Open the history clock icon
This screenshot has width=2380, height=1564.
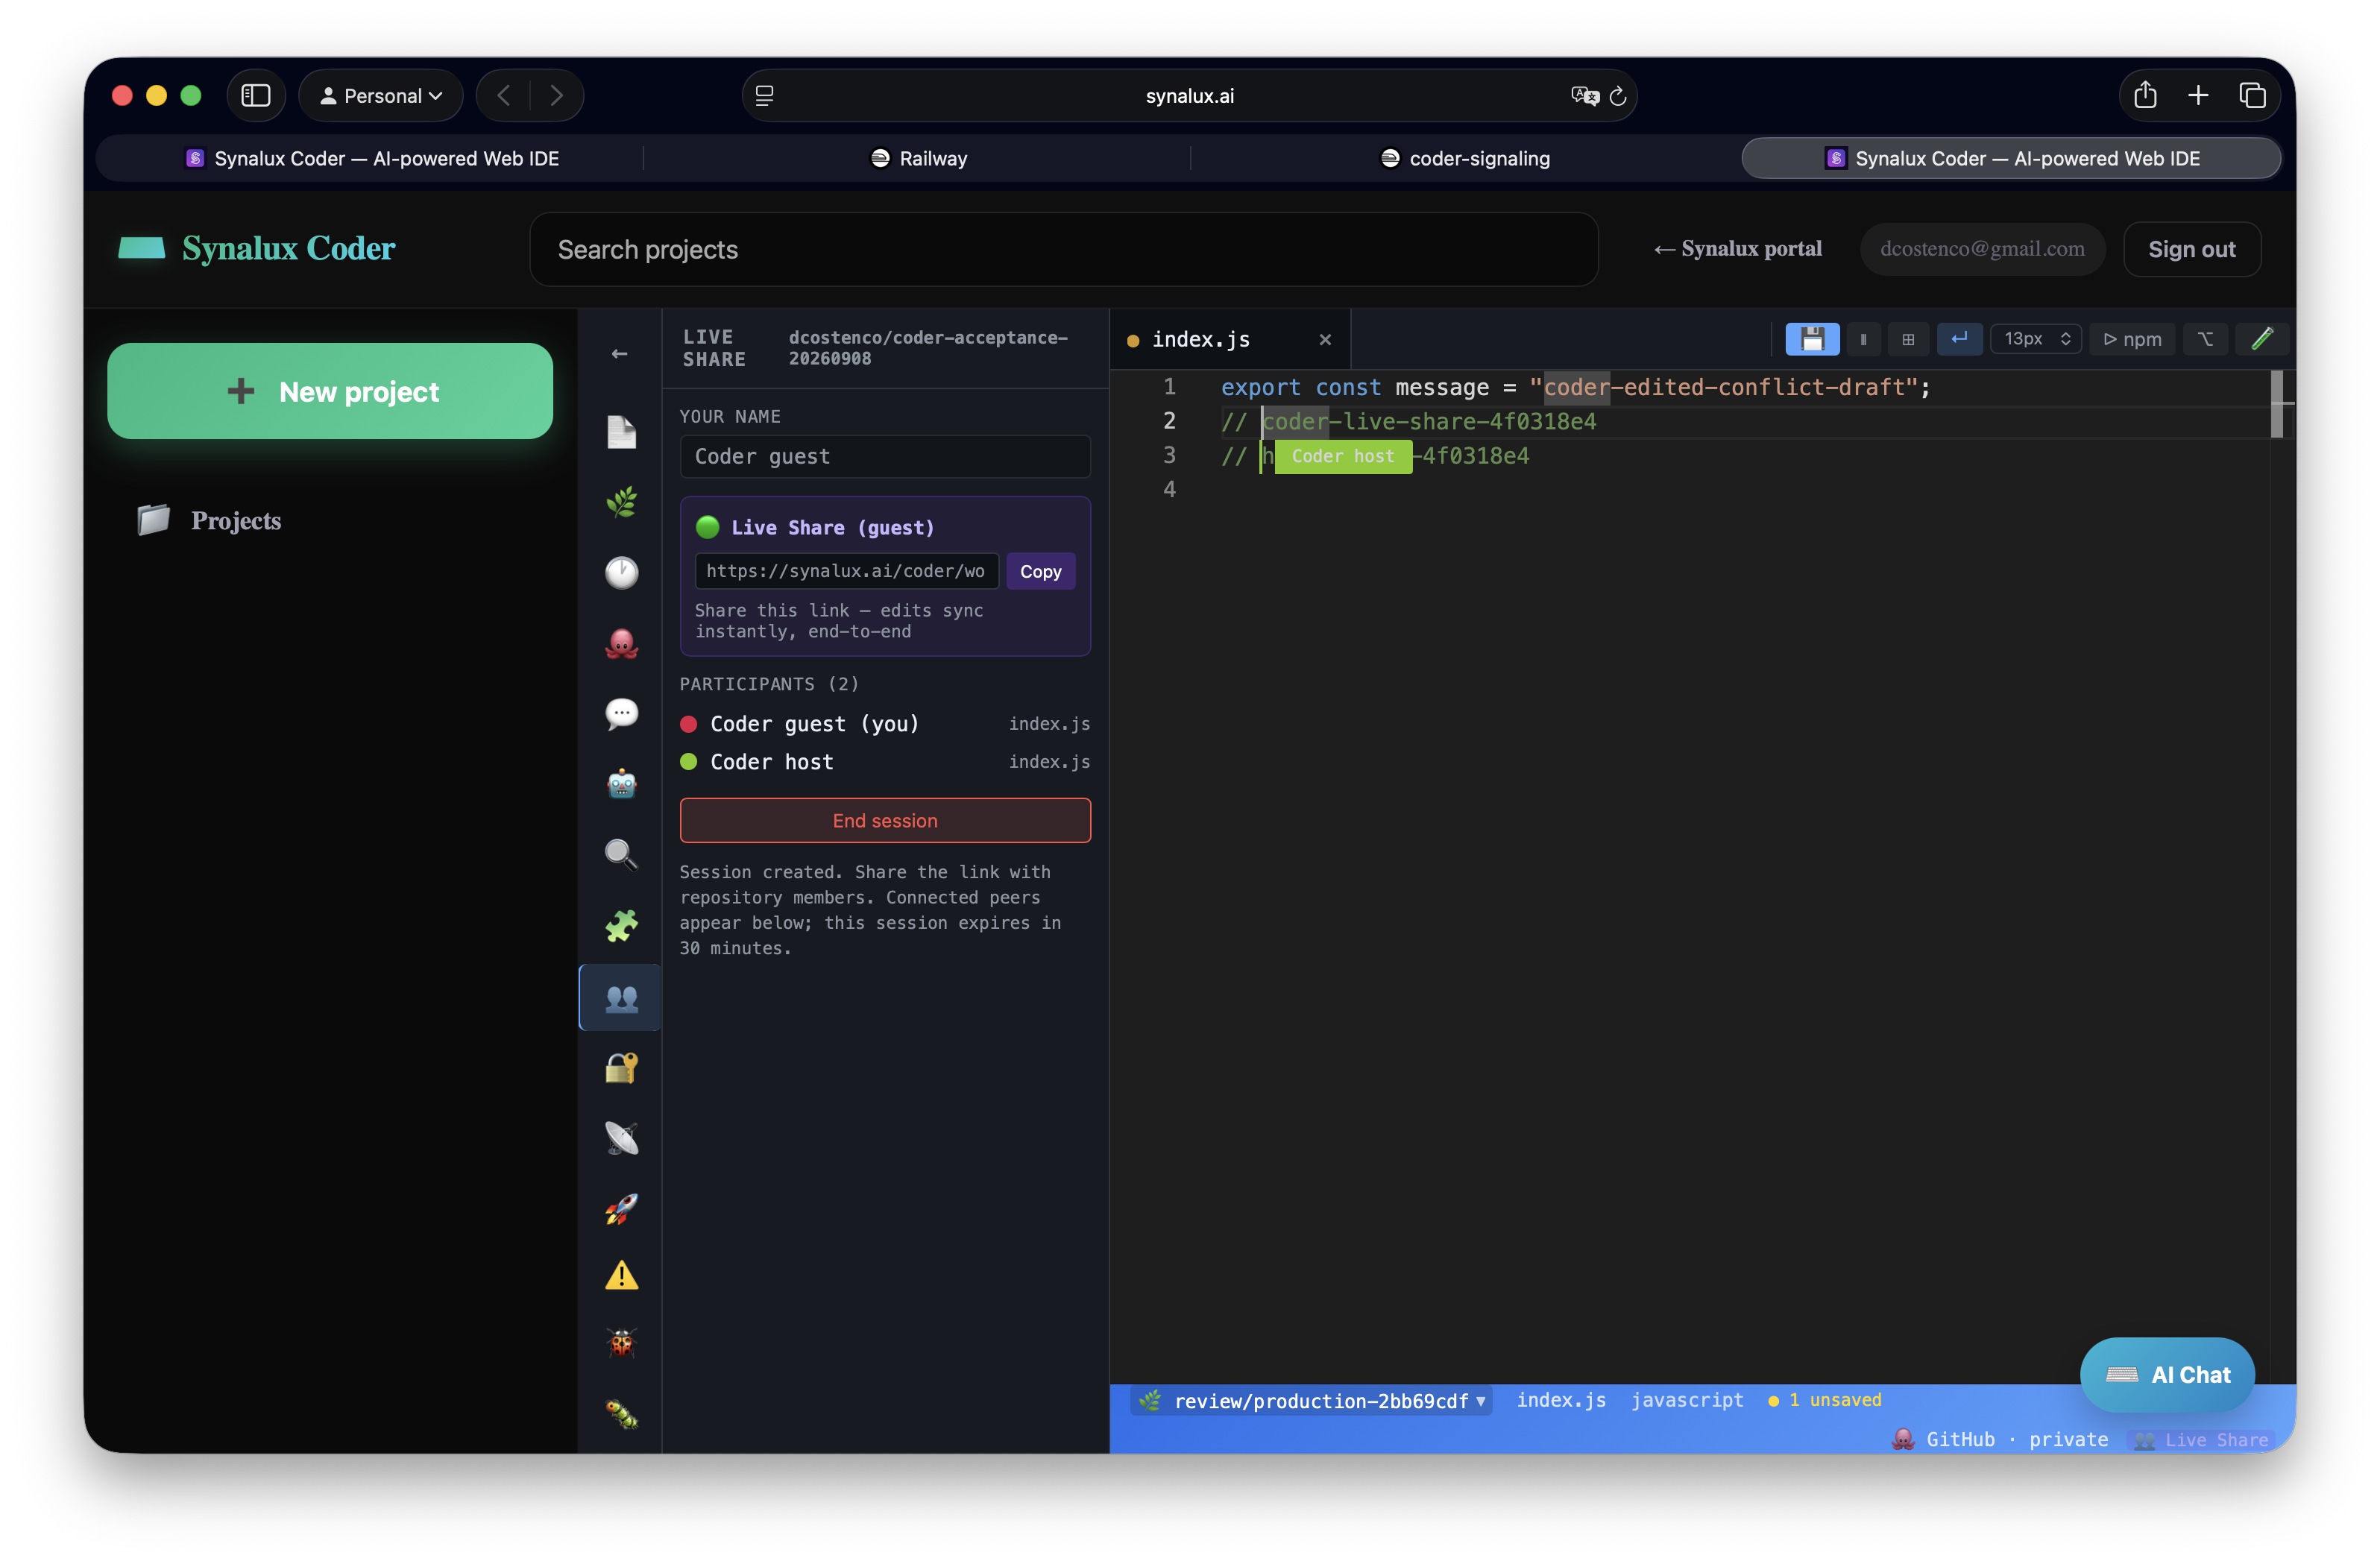tap(621, 572)
